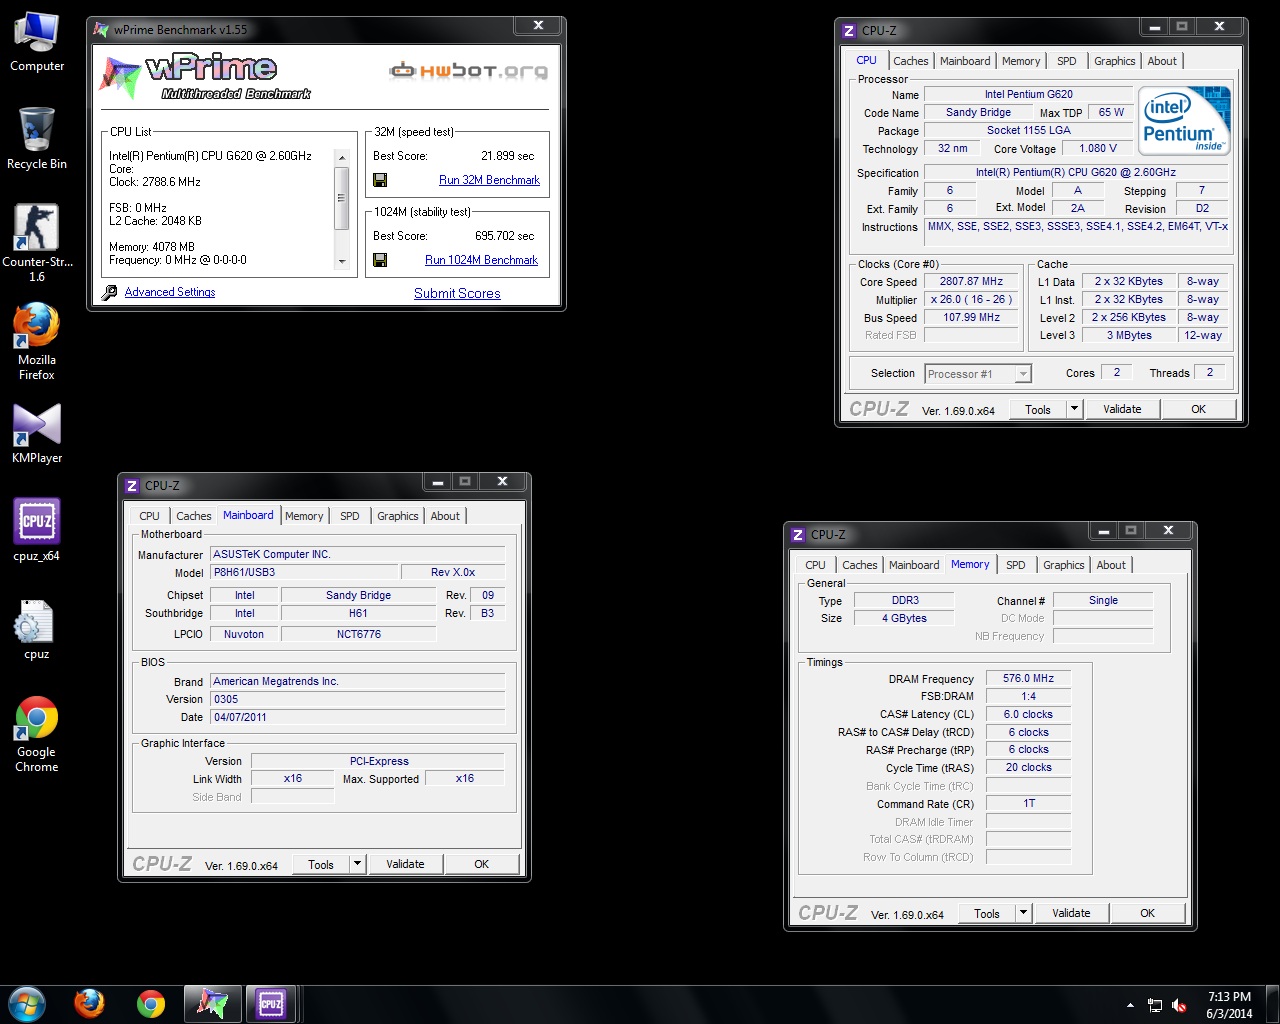Open Caches tab in CPU-Z Memory window

tap(860, 565)
